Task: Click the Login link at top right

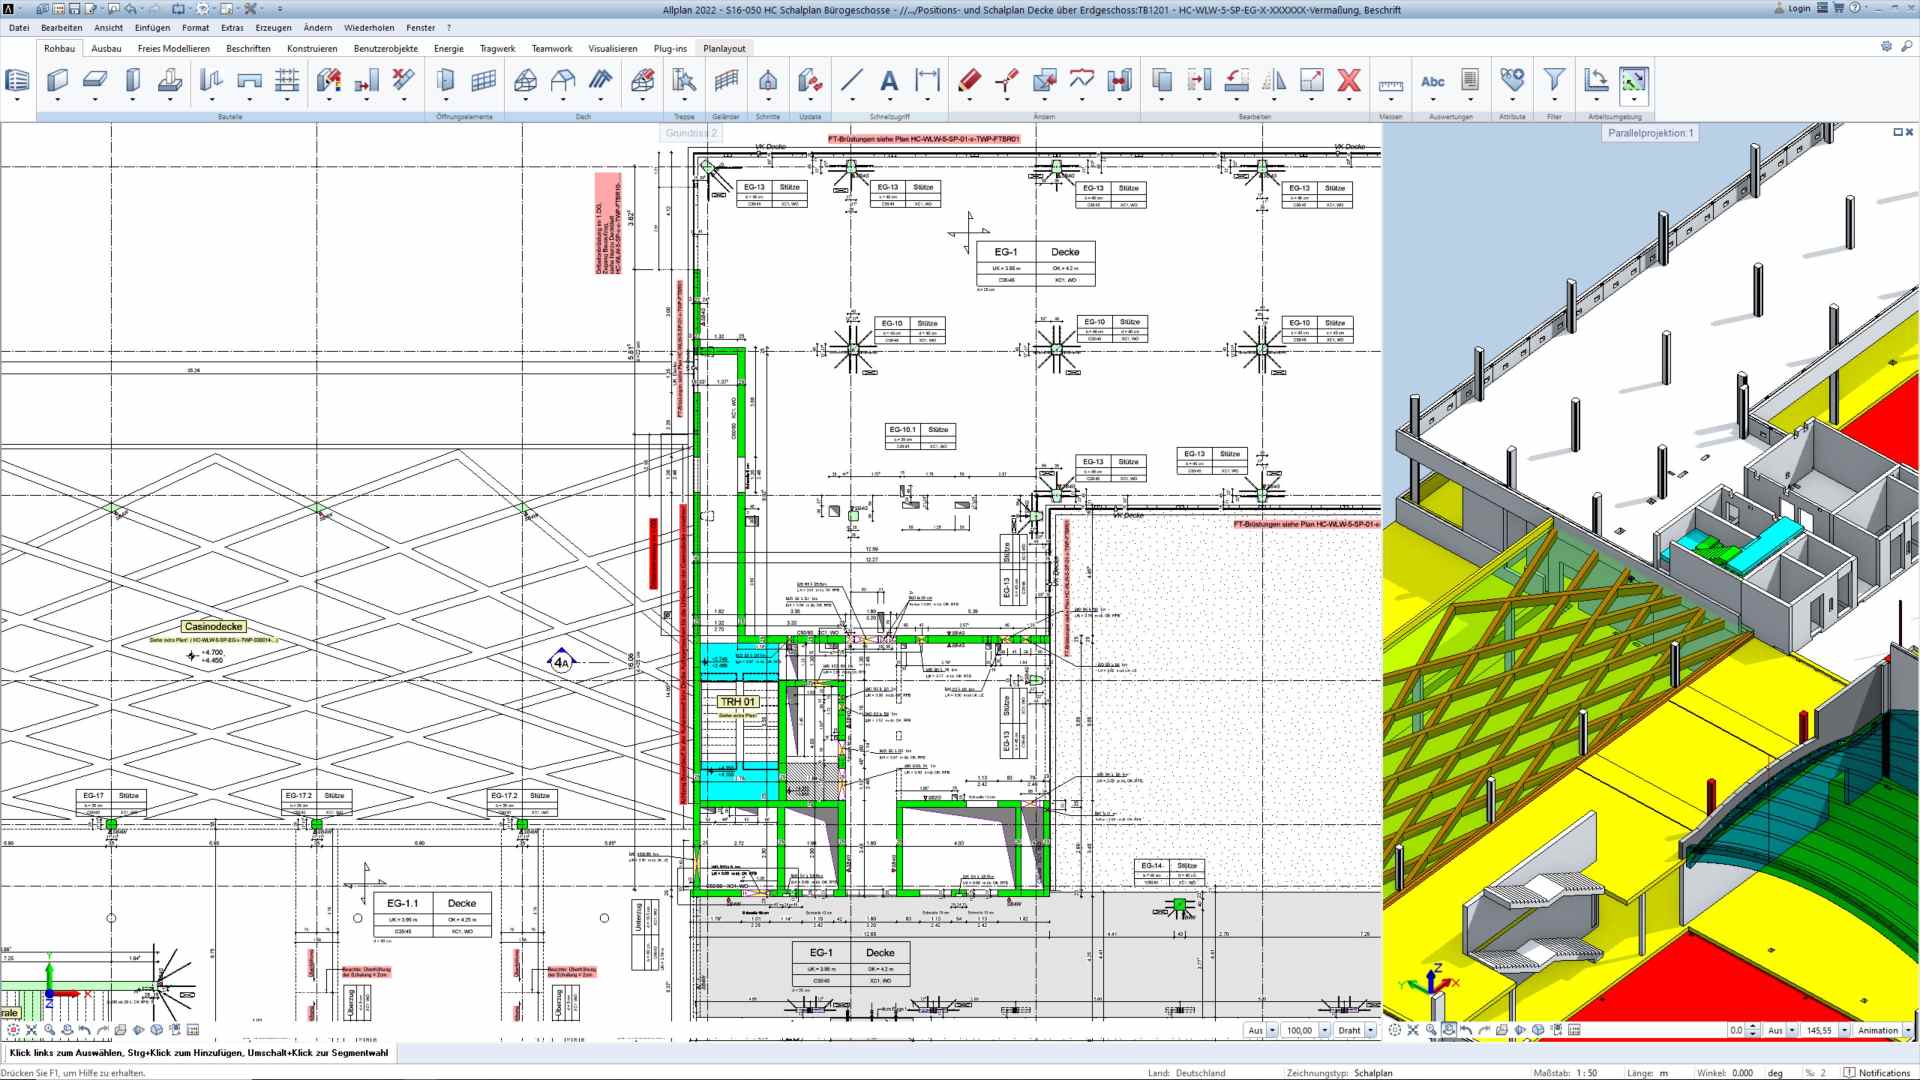Action: (1799, 8)
